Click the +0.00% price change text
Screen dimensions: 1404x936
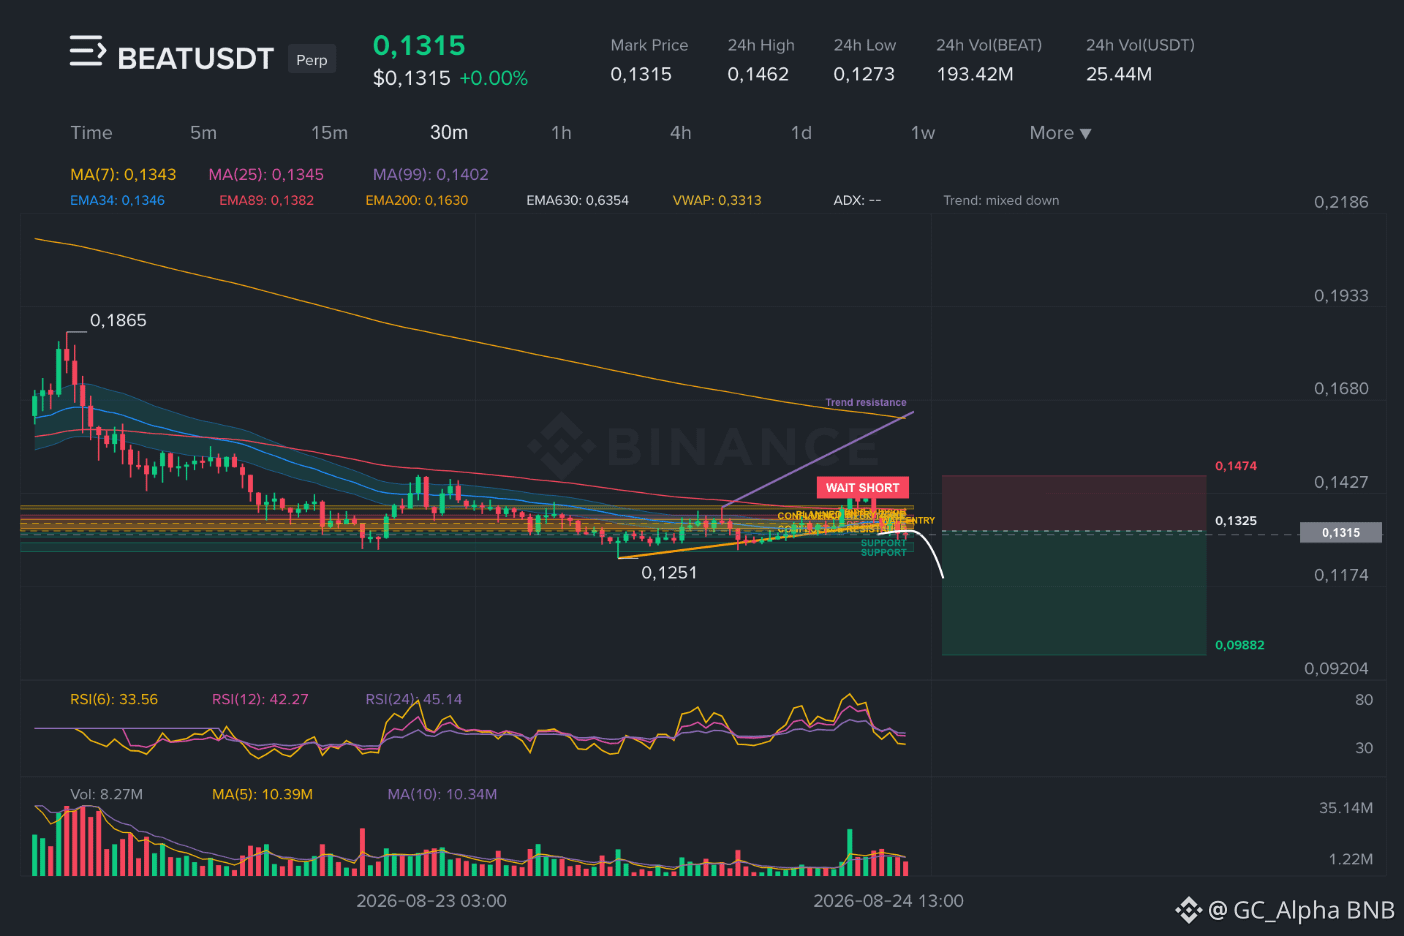pyautogui.click(x=494, y=78)
